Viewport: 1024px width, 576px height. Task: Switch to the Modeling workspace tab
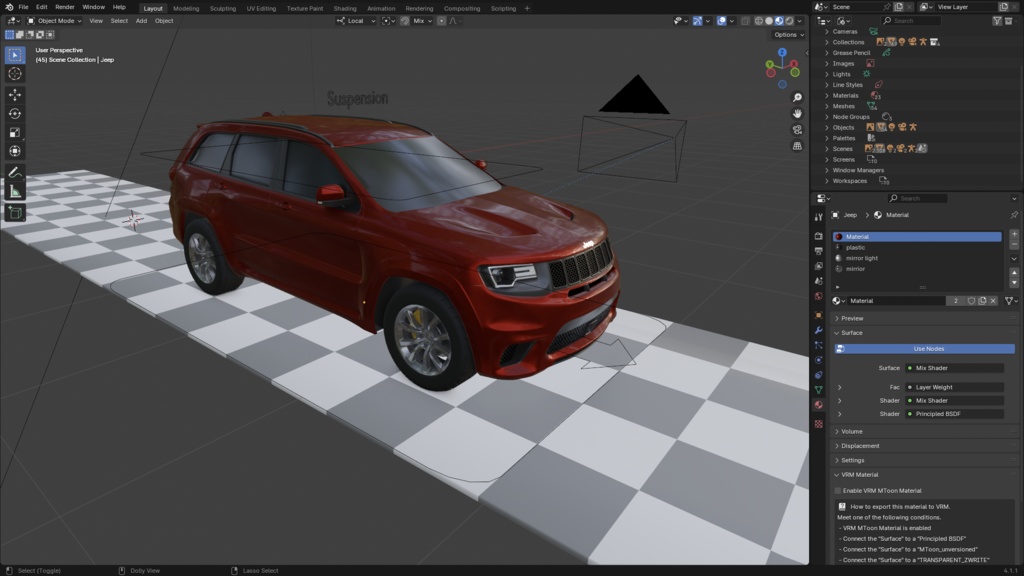(186, 8)
